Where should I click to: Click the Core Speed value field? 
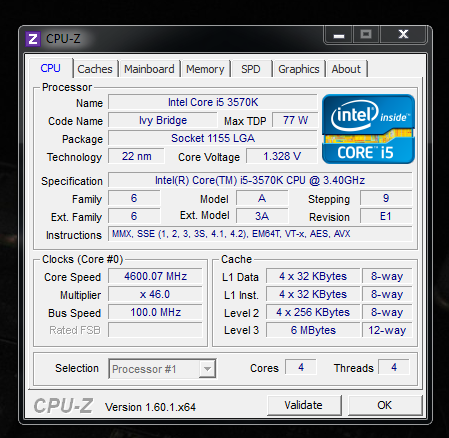click(x=155, y=276)
